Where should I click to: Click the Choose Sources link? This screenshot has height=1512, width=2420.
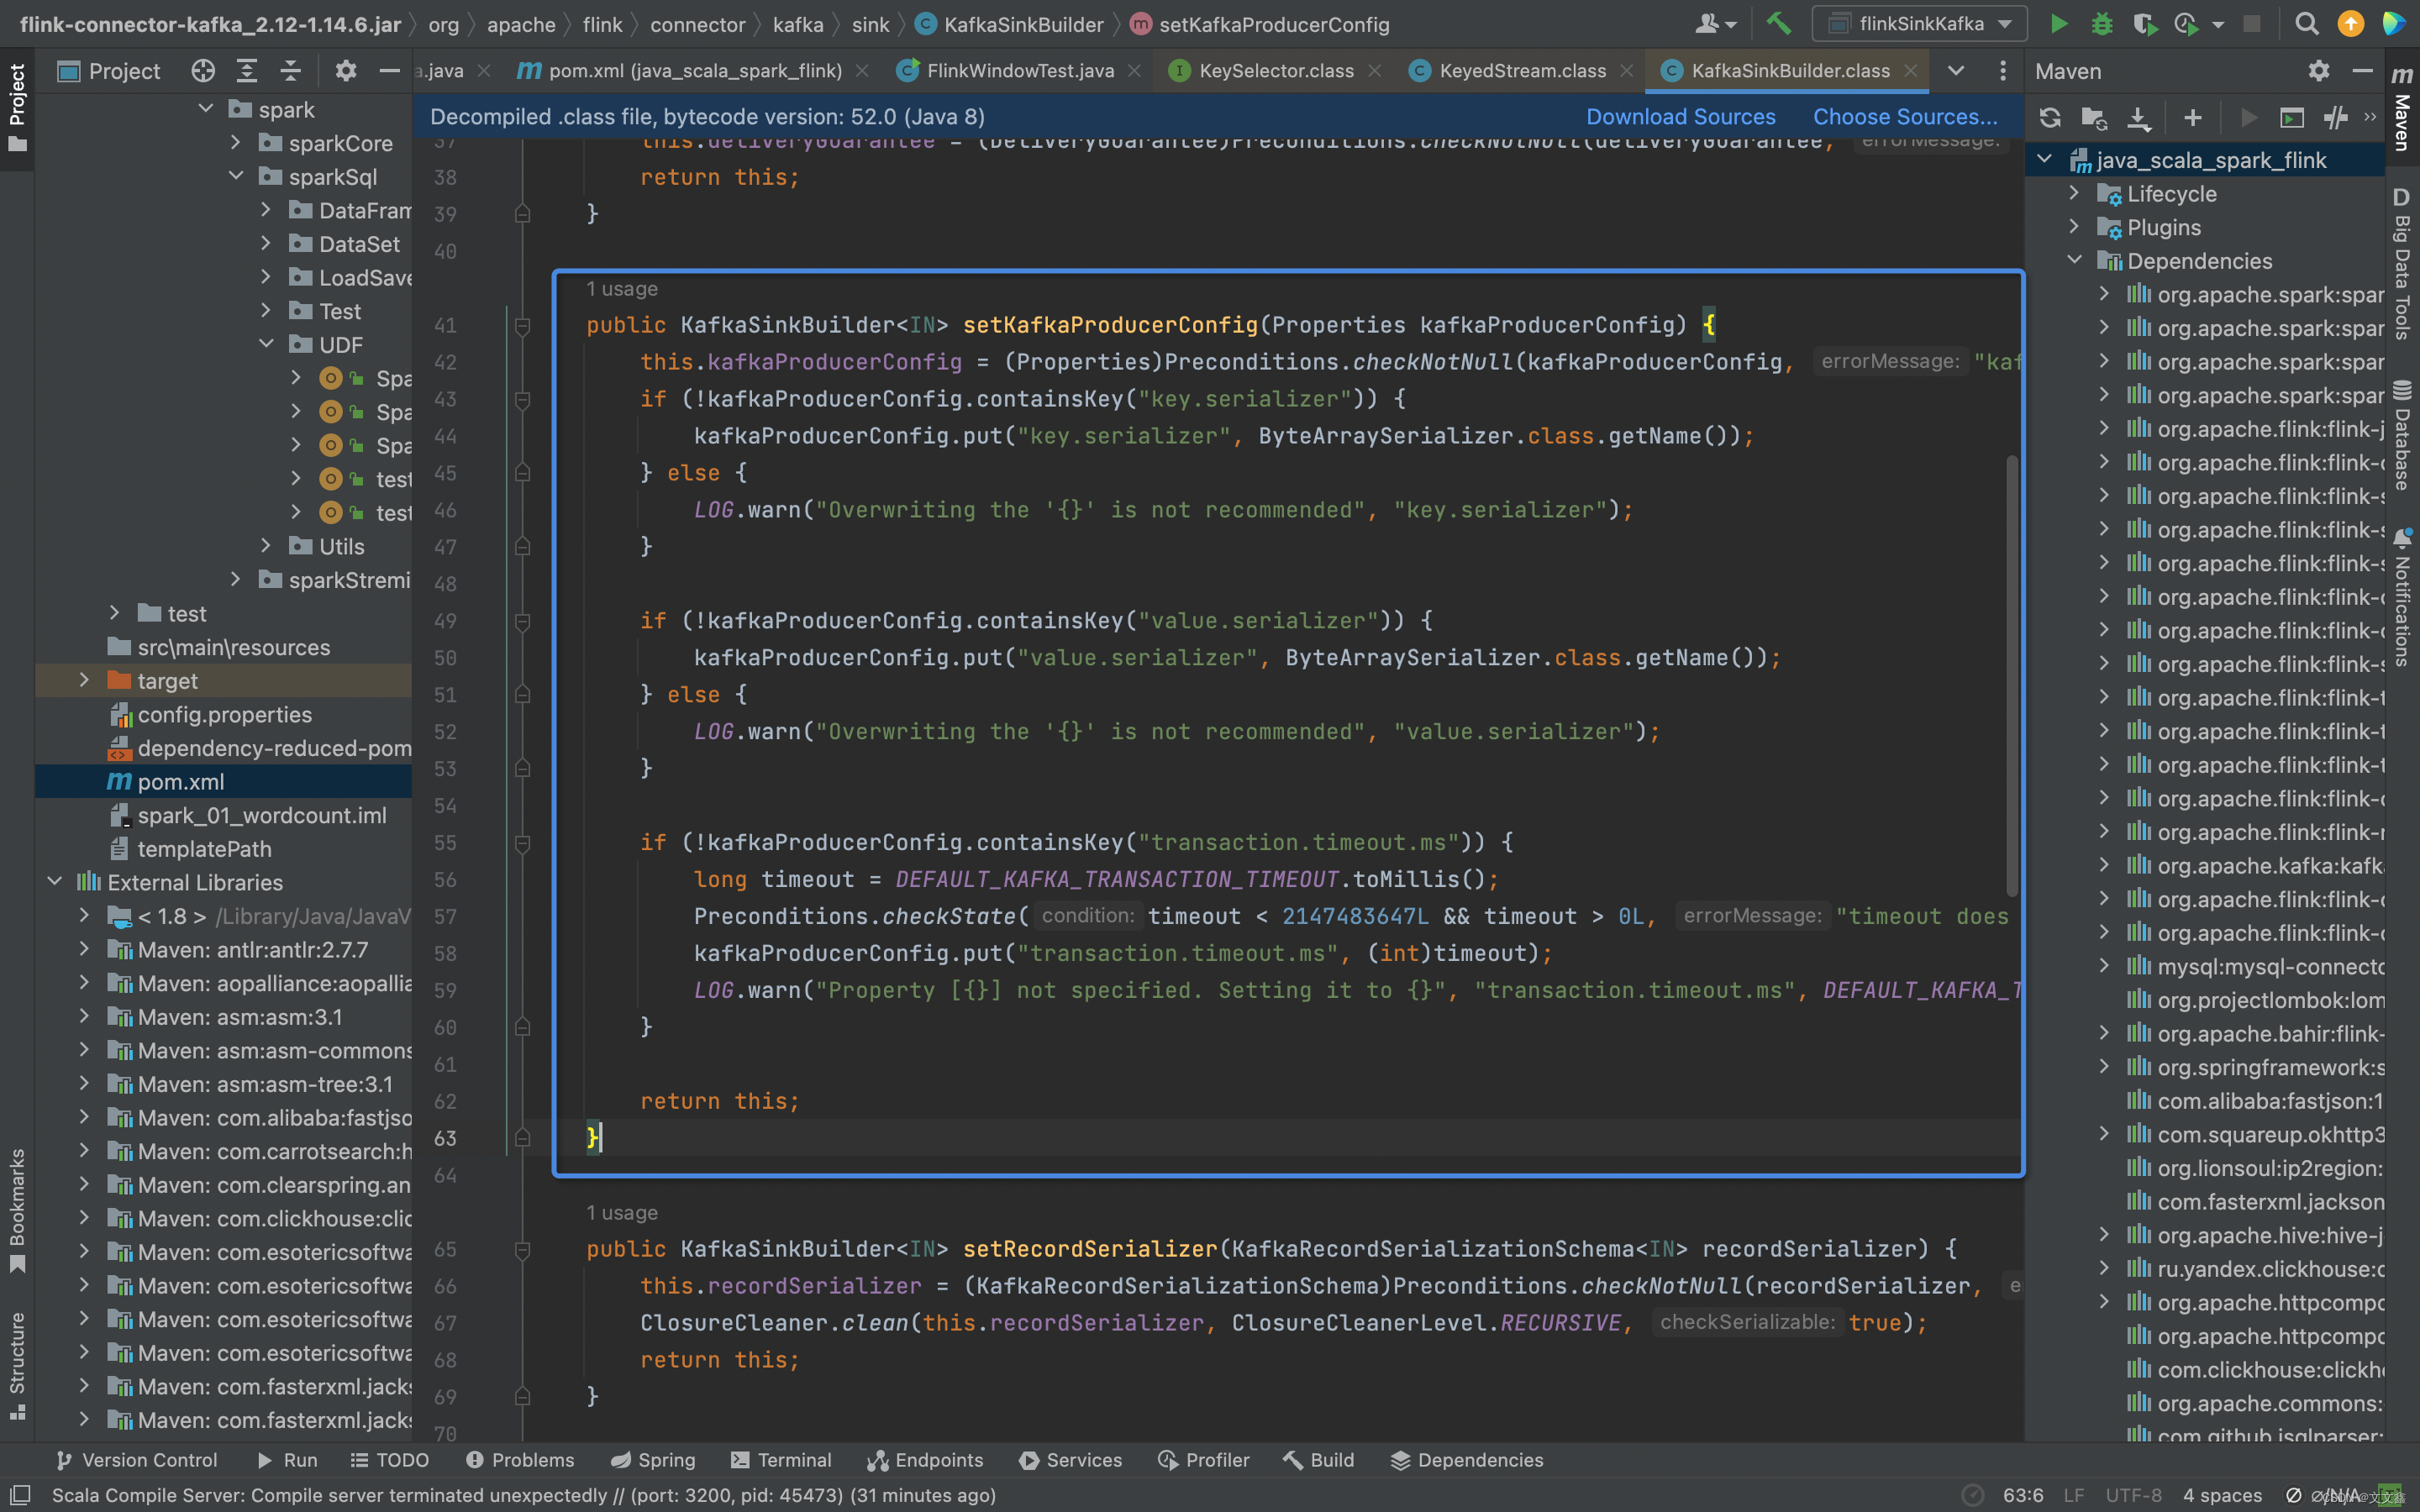tap(1904, 117)
